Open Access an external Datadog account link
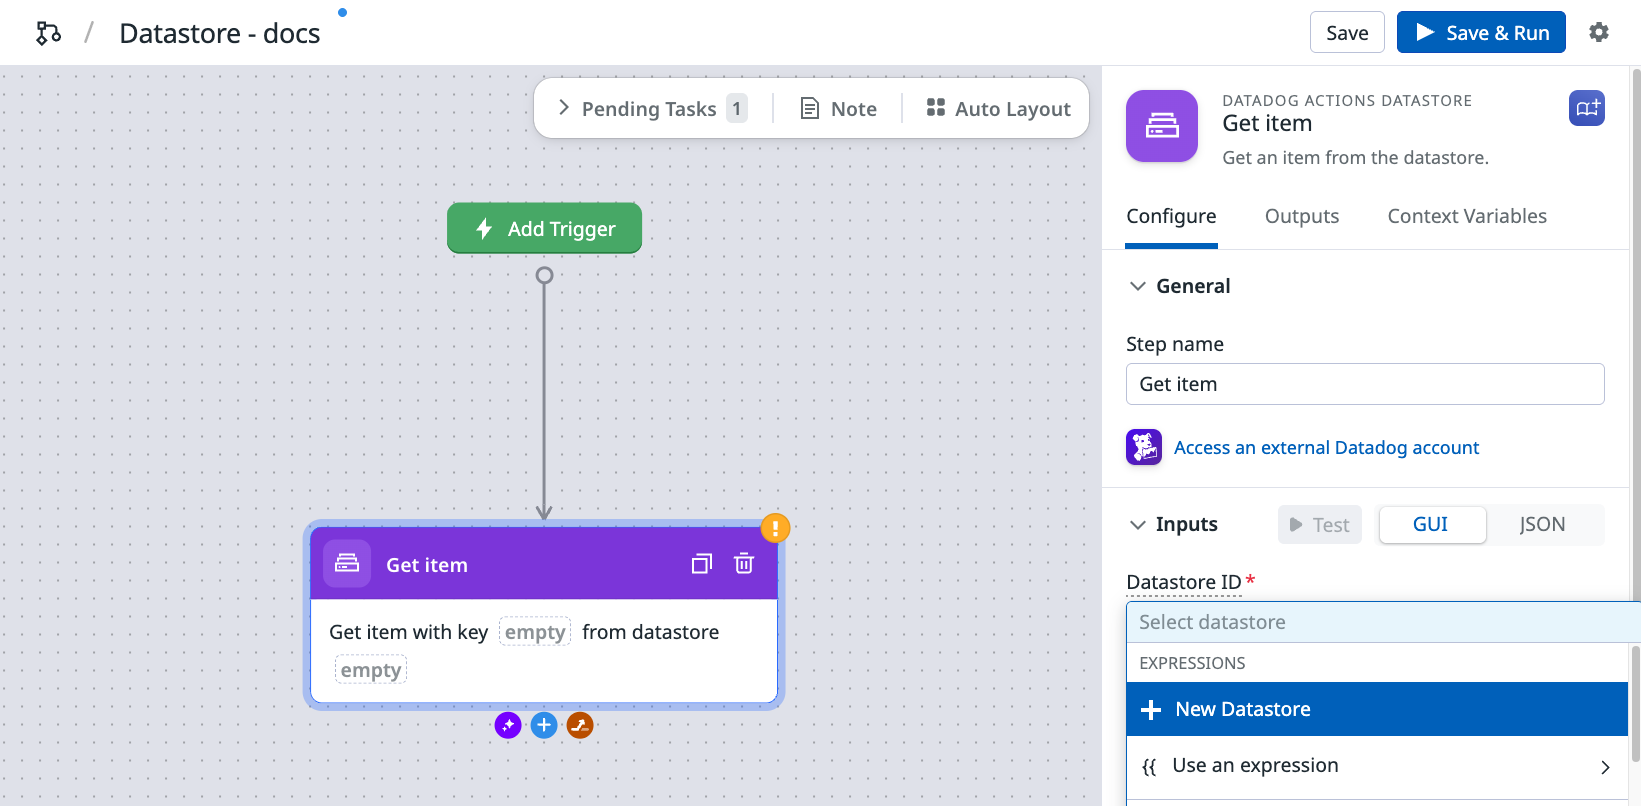The width and height of the screenshot is (1641, 806). 1325,448
